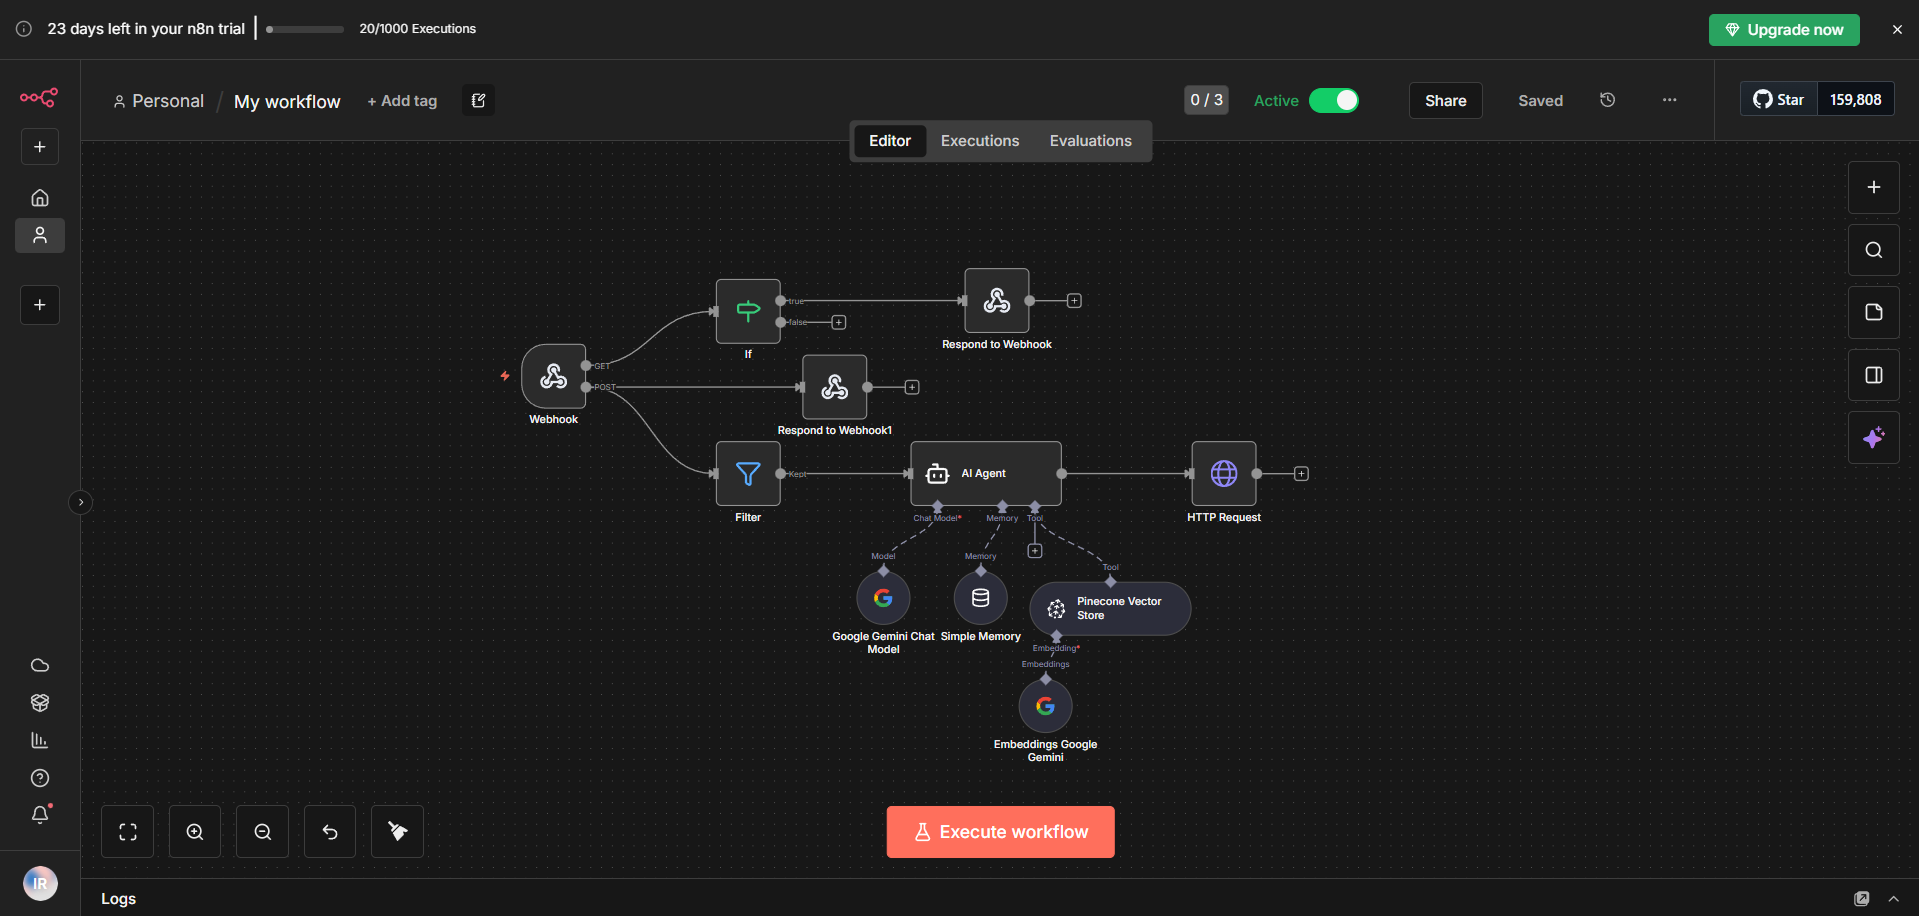
Task: Disable the Active workflow toggle
Action: click(1334, 100)
